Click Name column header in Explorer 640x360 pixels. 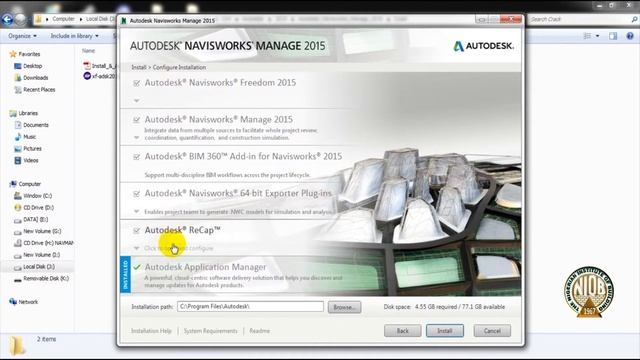pos(89,51)
